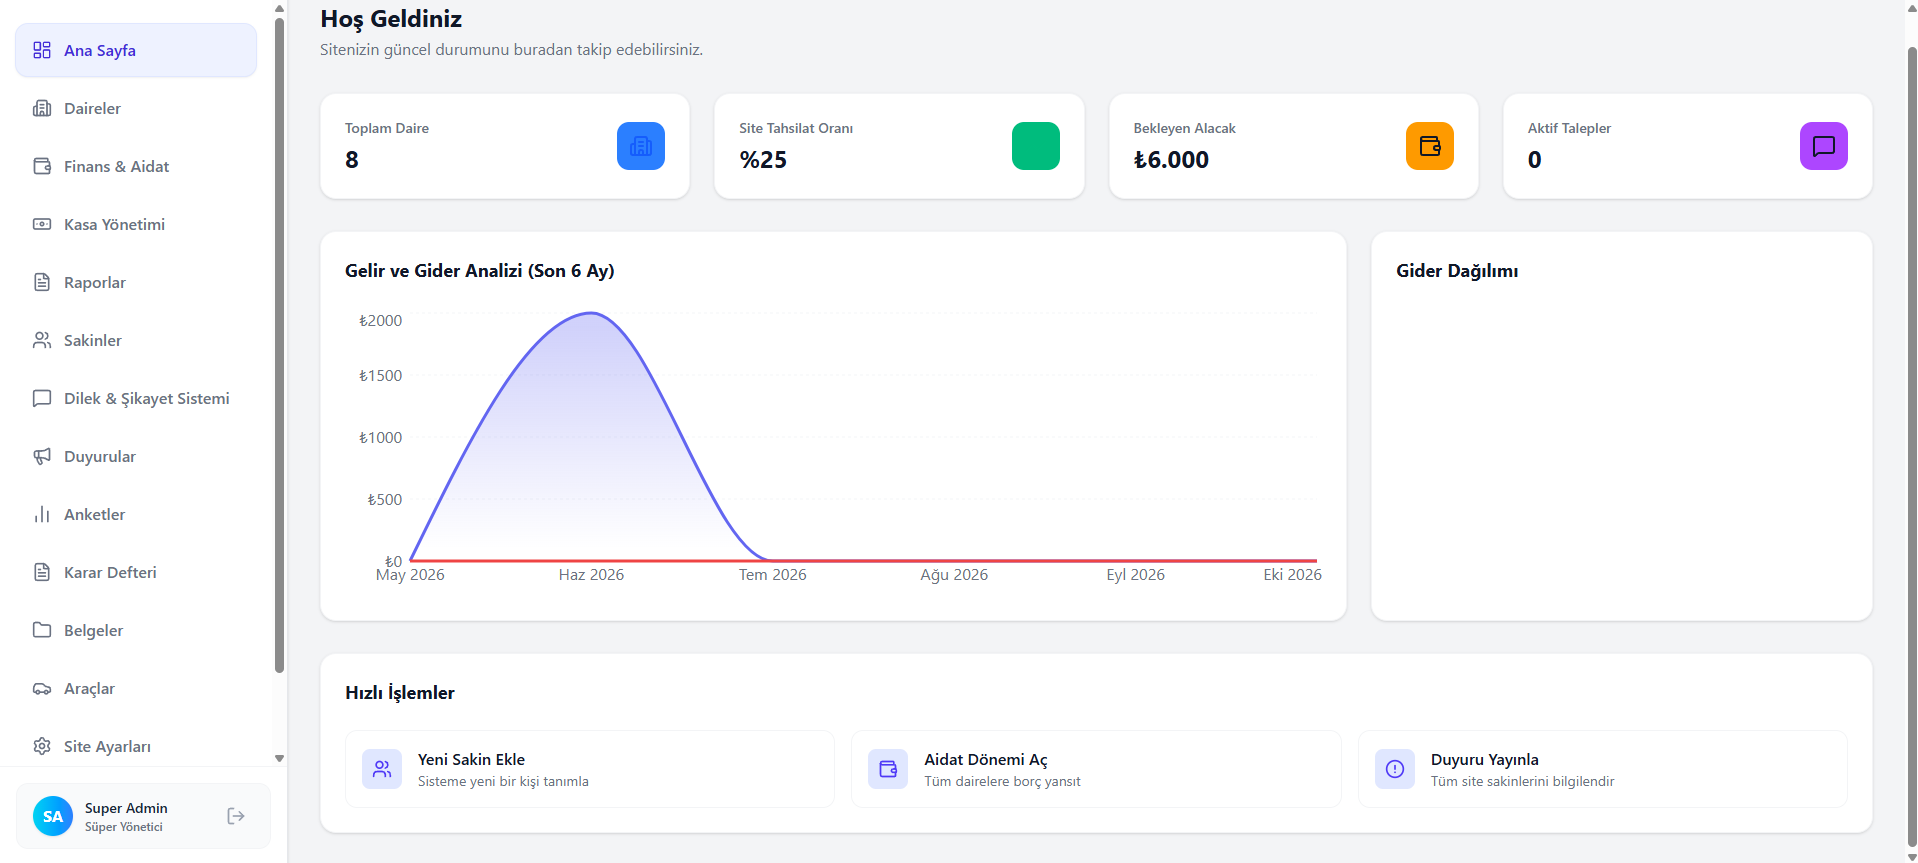Click the sidebar scrollbar thumb
1918x863 pixels.
pyautogui.click(x=279, y=345)
